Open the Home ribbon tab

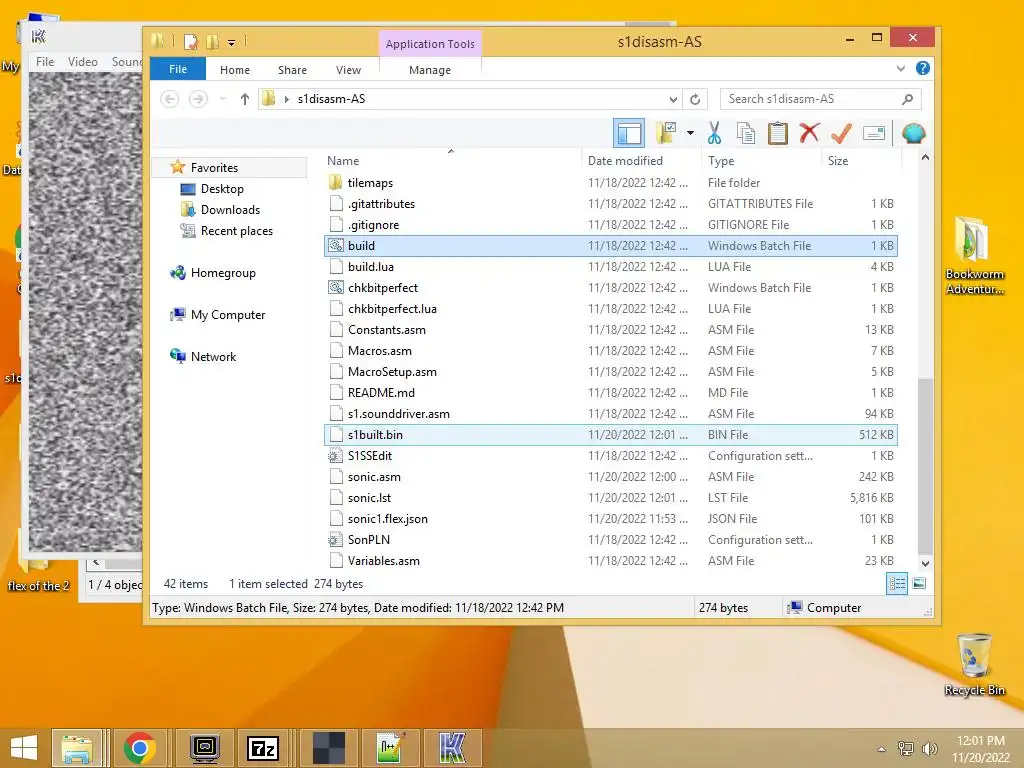coord(234,70)
